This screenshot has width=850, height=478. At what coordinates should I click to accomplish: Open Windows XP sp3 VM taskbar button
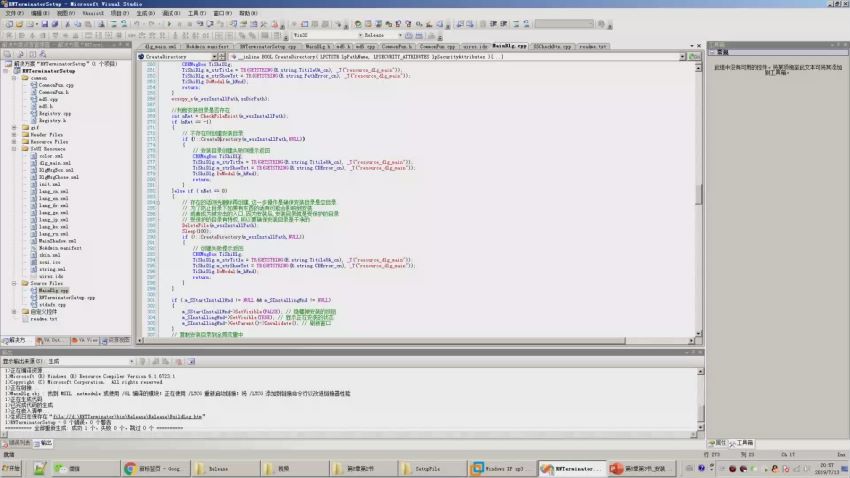tap(501, 468)
